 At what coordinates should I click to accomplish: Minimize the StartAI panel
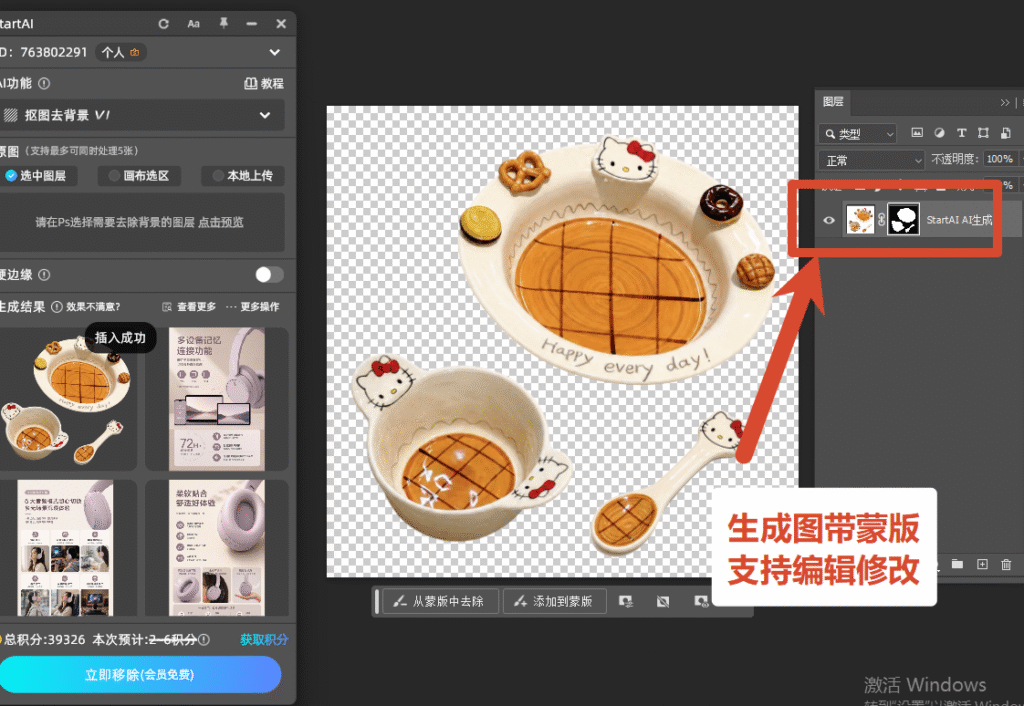[x=251, y=24]
